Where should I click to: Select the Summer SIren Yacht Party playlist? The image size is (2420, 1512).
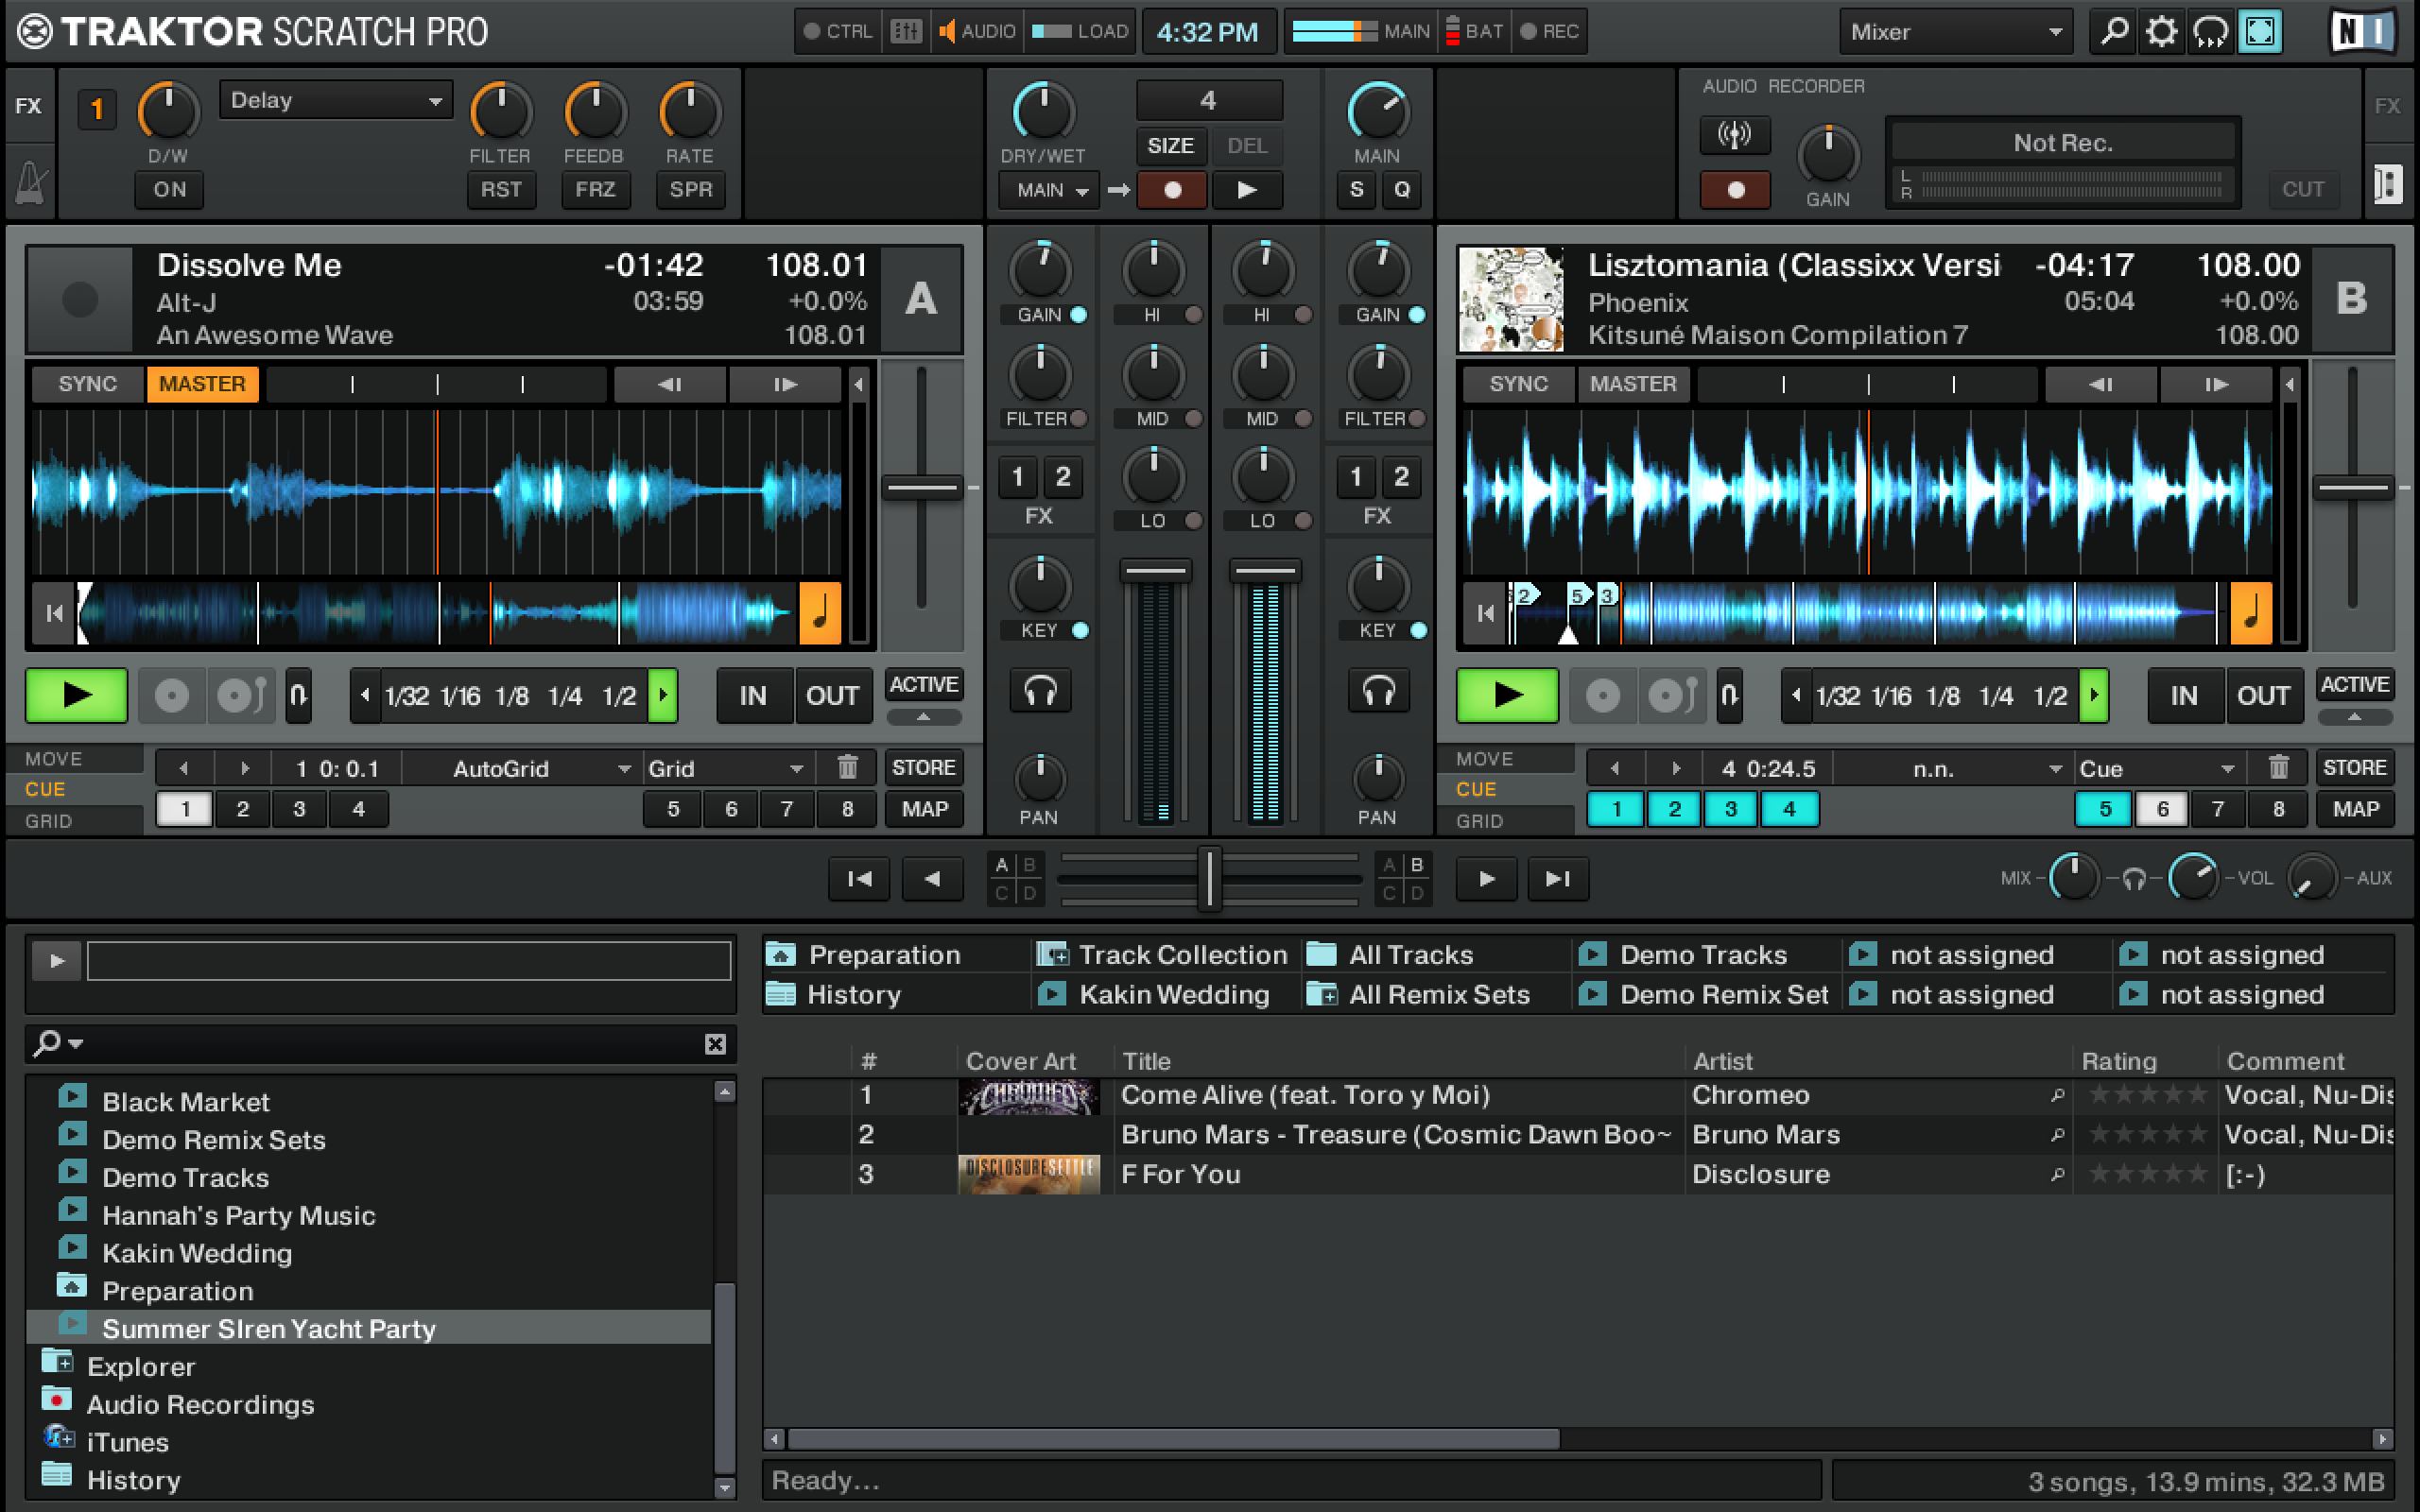[267, 1326]
